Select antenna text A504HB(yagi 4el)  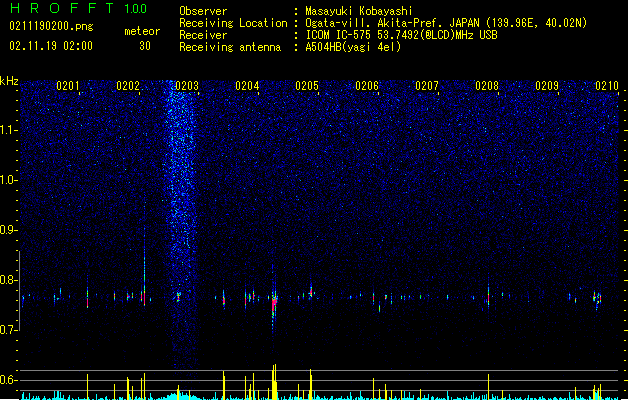pos(353,47)
